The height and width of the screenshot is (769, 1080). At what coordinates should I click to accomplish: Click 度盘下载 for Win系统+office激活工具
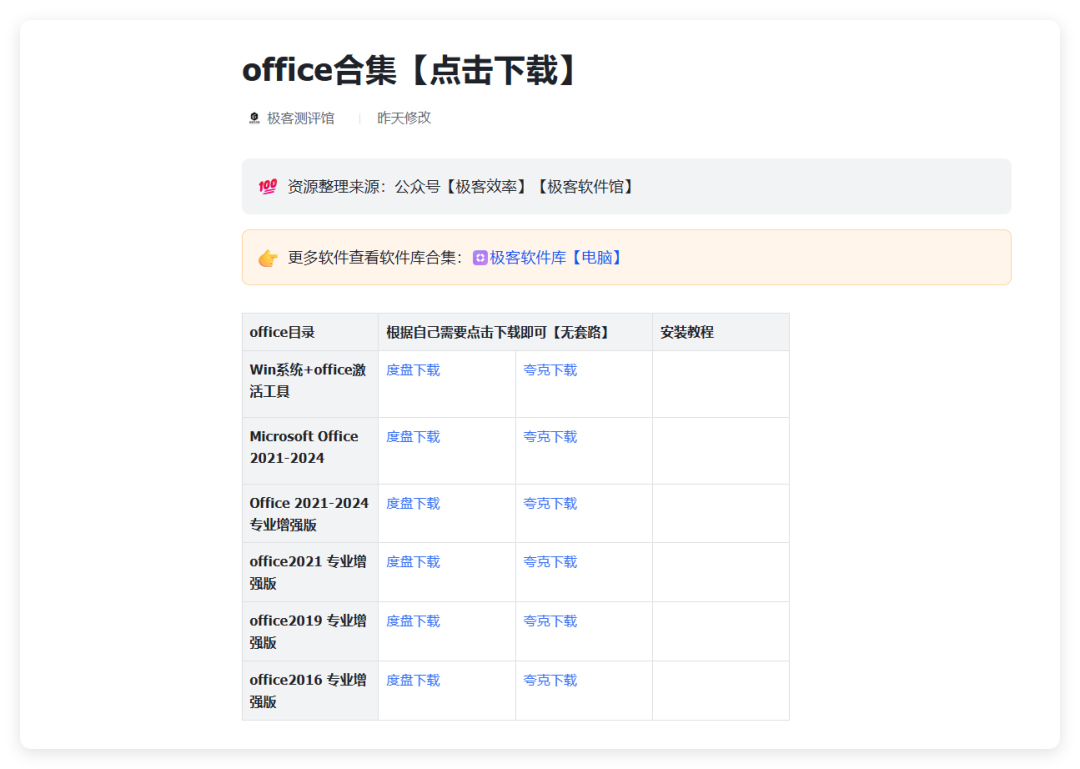point(413,370)
